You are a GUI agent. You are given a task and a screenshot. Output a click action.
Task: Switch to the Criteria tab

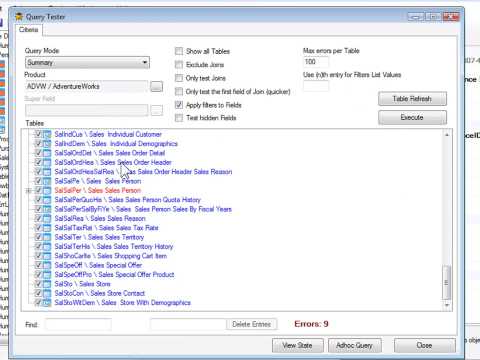pyautogui.click(x=29, y=30)
